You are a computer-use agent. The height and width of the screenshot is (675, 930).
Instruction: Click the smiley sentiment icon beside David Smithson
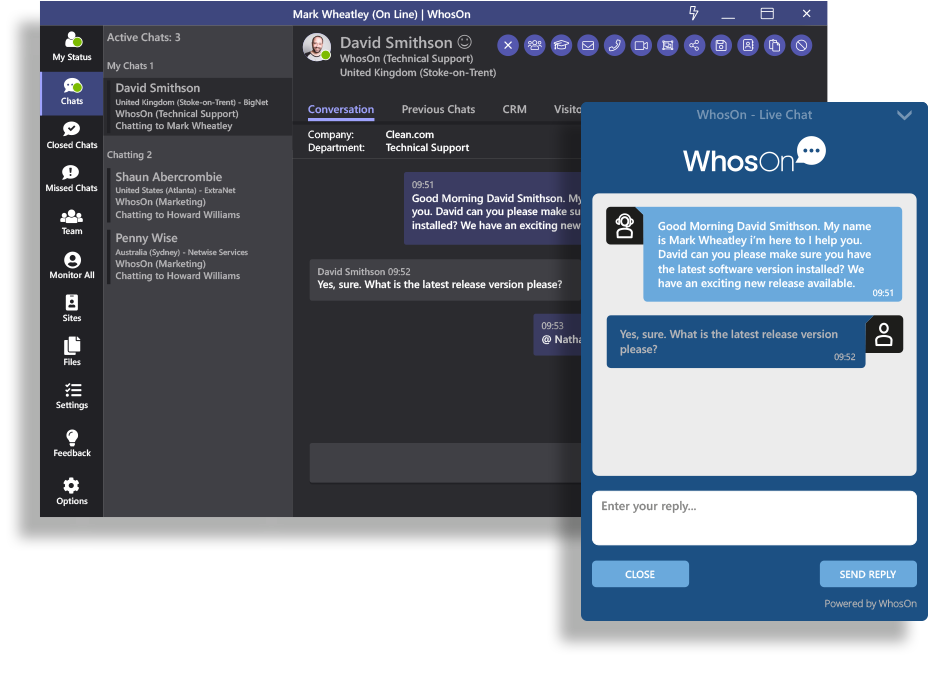pos(465,42)
